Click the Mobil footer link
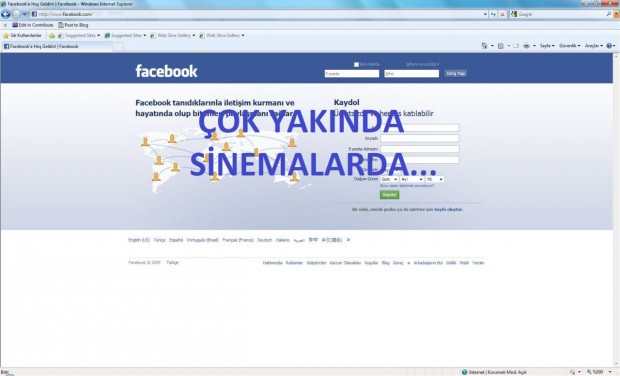The height and width of the screenshot is (376, 620). pos(464,263)
